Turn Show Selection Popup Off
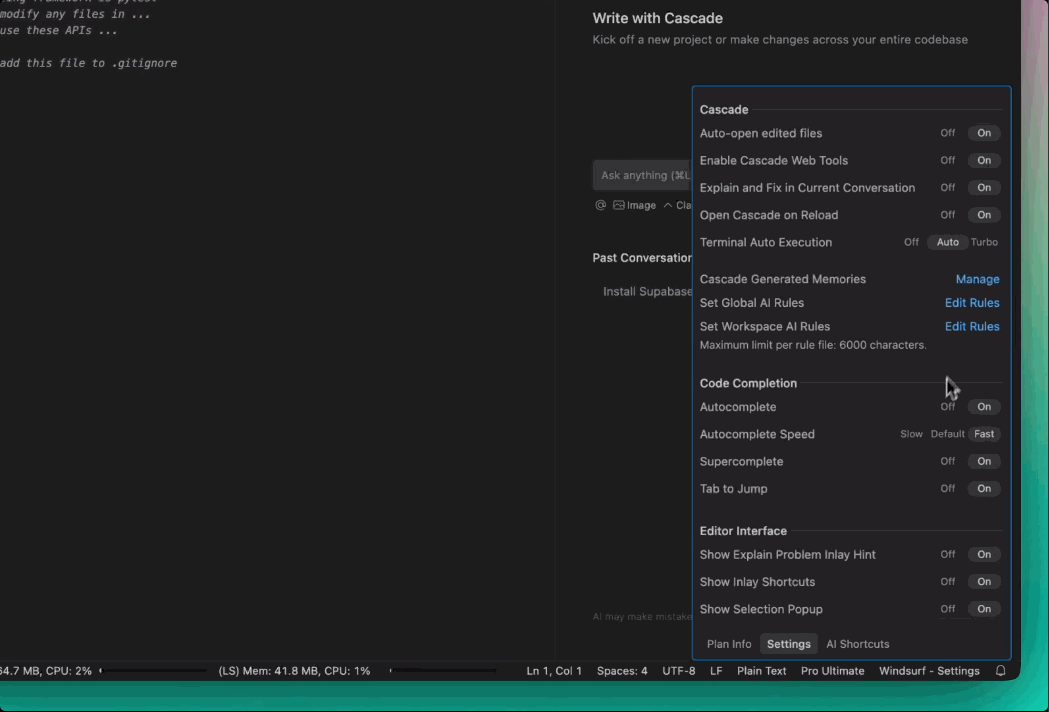 click(x=947, y=609)
